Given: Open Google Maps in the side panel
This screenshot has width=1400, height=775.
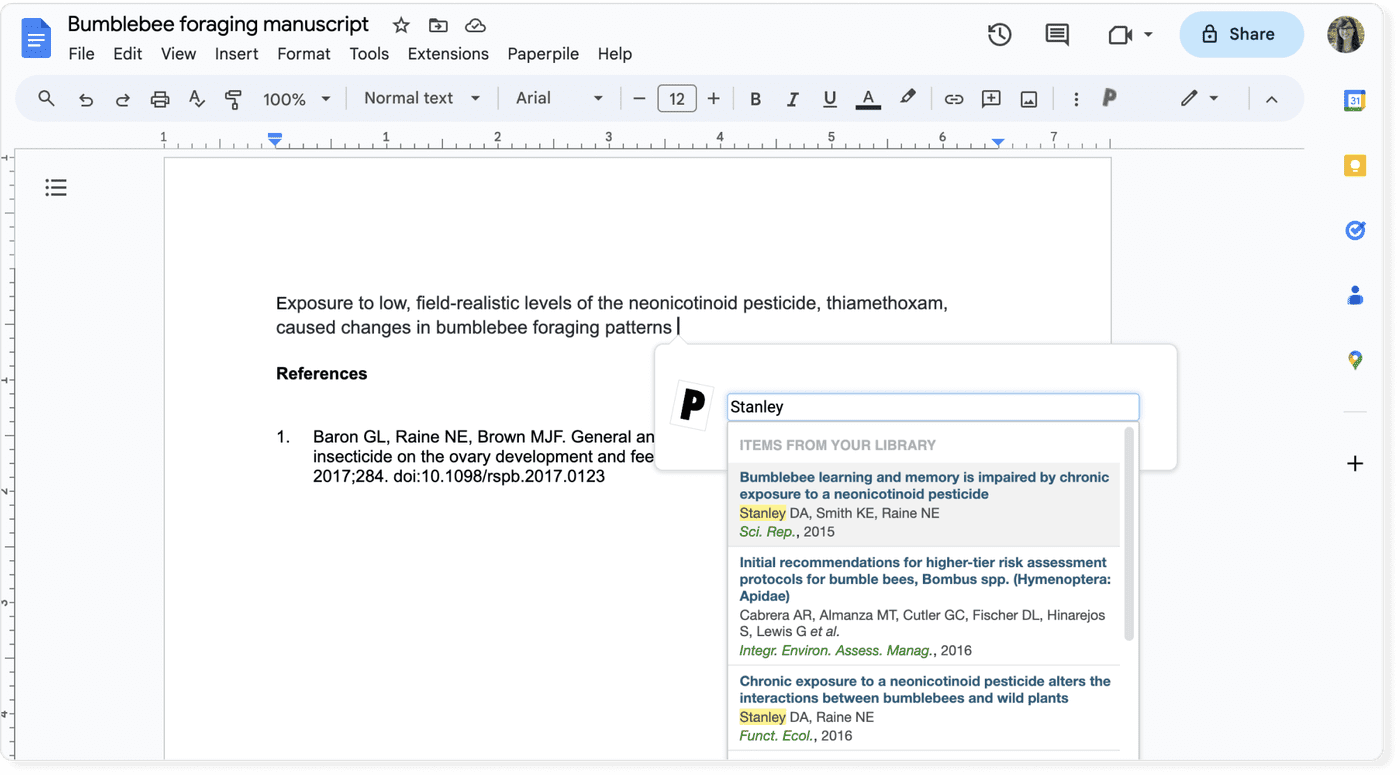Looking at the screenshot, I should point(1355,359).
